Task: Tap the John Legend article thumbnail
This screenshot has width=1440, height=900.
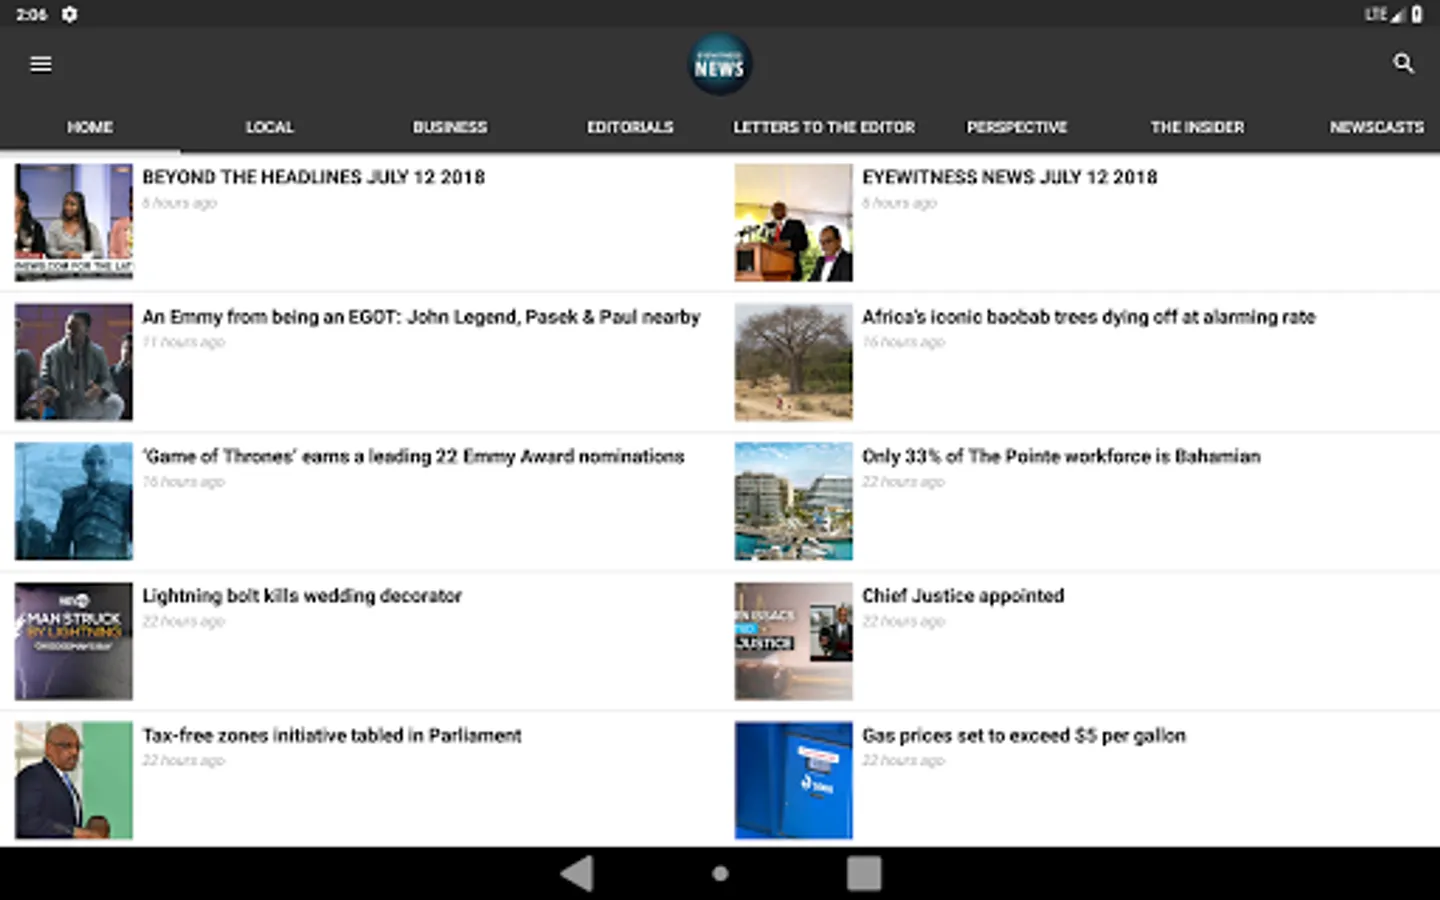Action: coord(74,362)
